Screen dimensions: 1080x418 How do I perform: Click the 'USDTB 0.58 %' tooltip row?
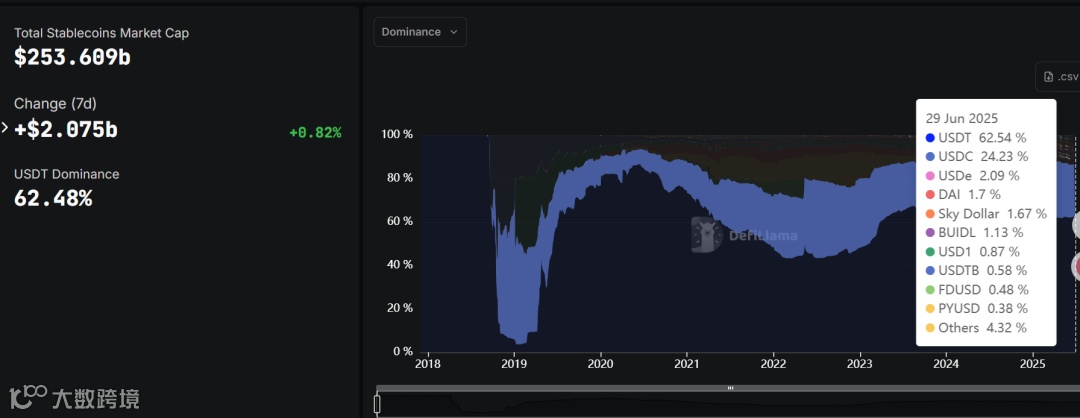(977, 271)
